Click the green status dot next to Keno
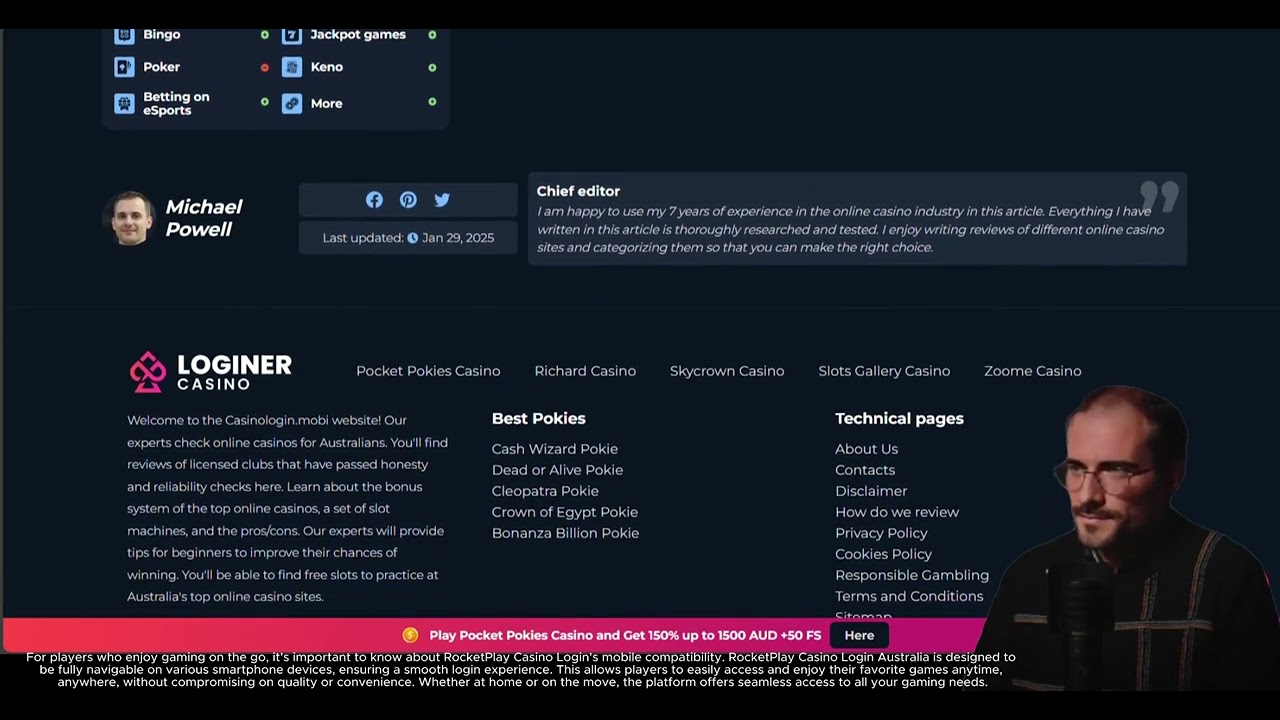Viewport: 1280px width, 720px height. (432, 68)
